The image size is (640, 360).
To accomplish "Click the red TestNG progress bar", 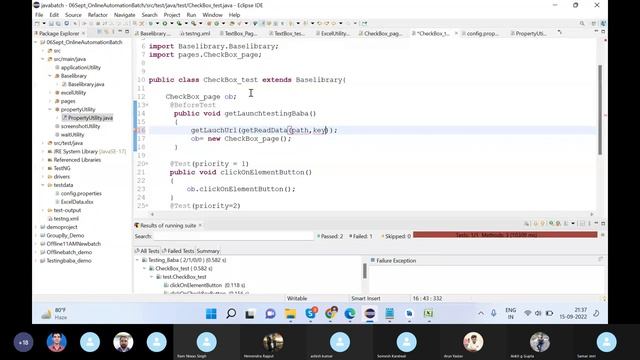I will click(x=505, y=235).
